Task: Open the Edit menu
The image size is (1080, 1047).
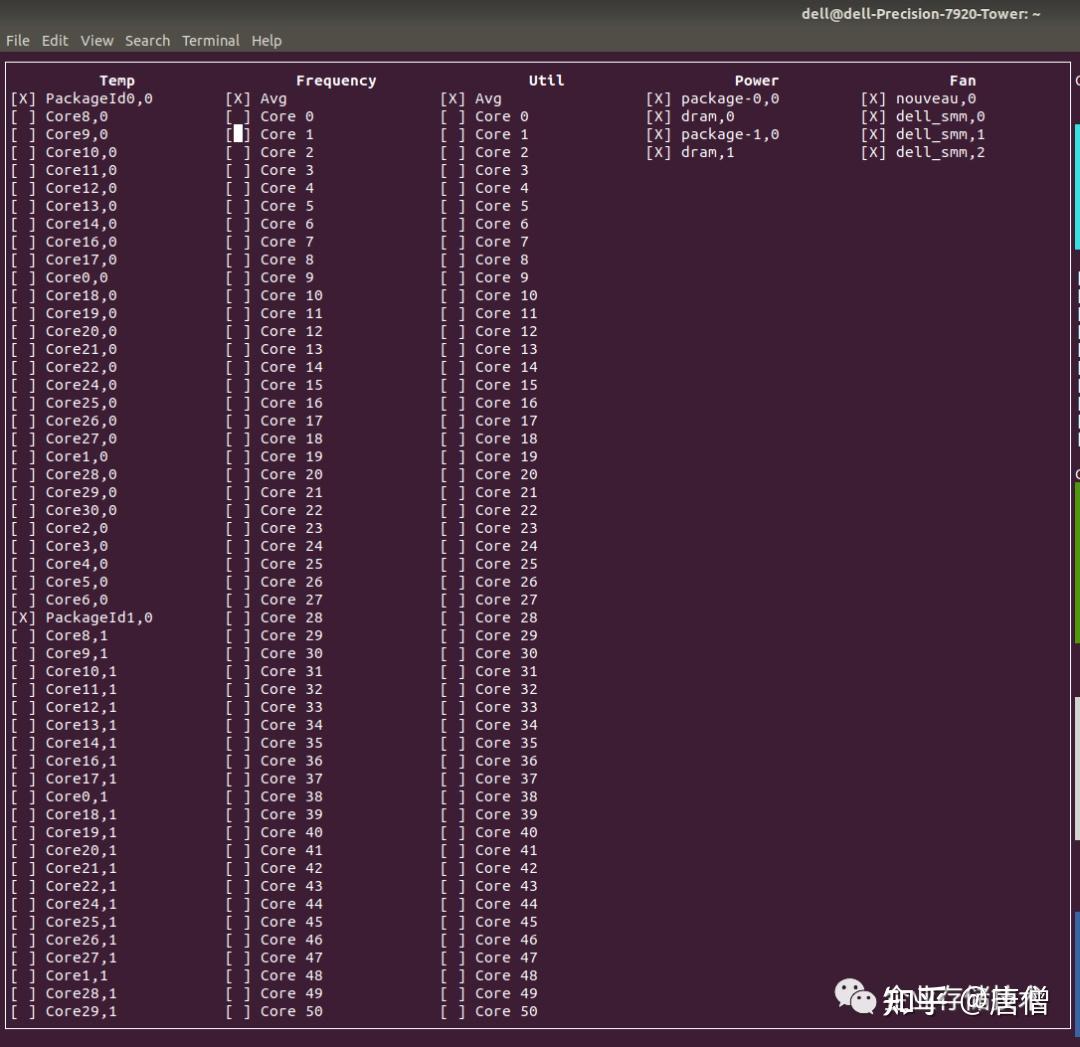Action: tap(54, 40)
